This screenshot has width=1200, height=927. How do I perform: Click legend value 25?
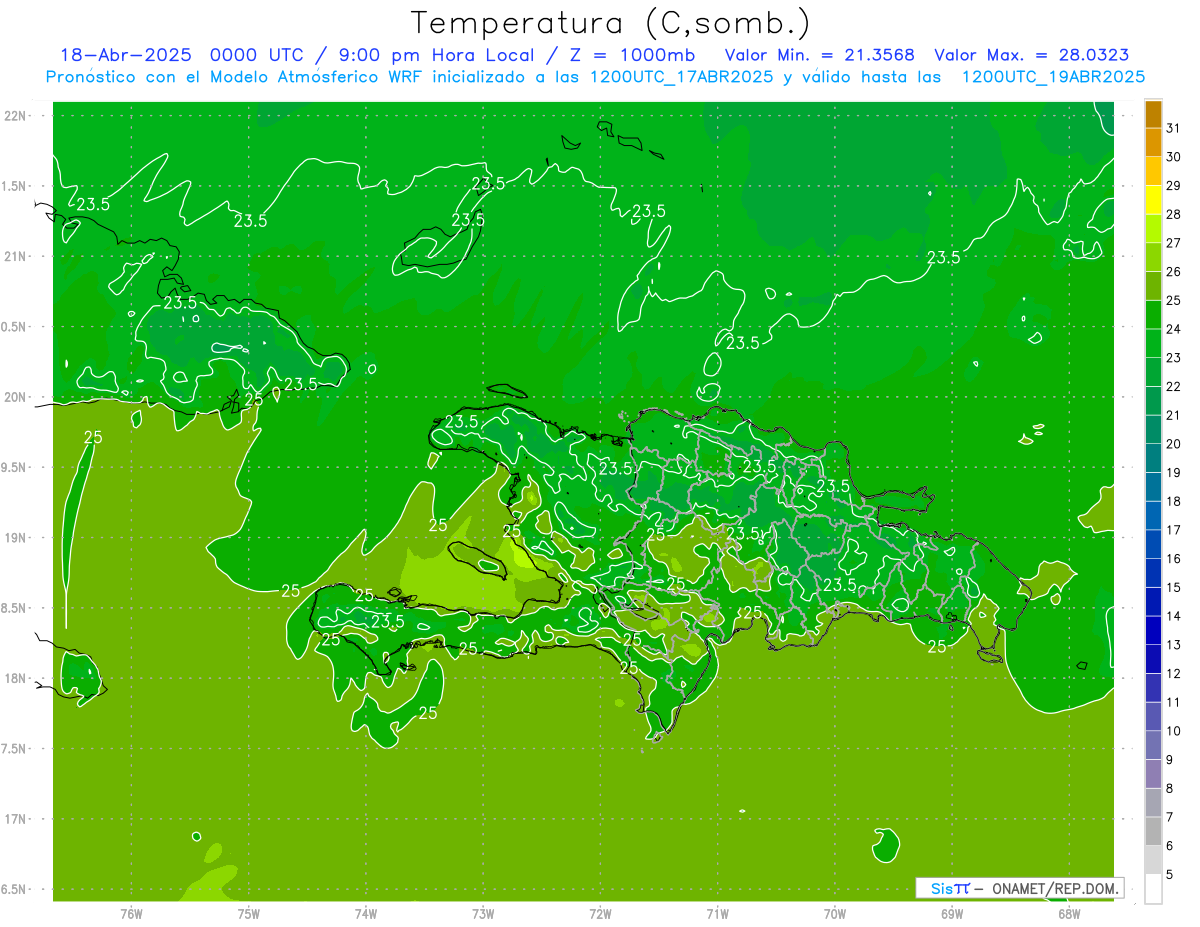(1173, 300)
